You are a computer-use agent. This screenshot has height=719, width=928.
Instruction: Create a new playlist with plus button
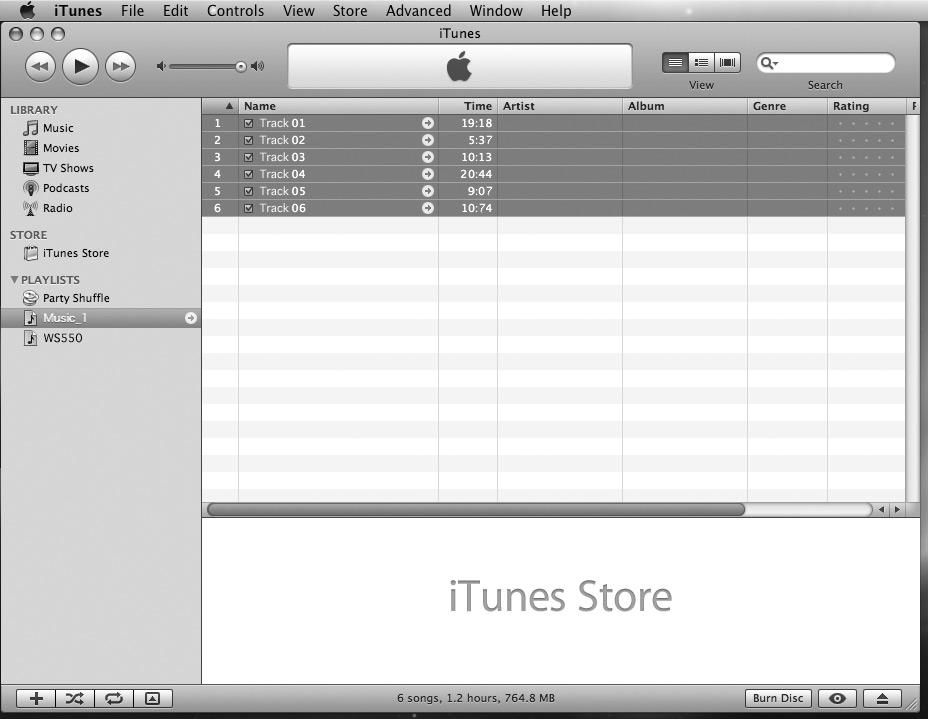pyautogui.click(x=36, y=699)
